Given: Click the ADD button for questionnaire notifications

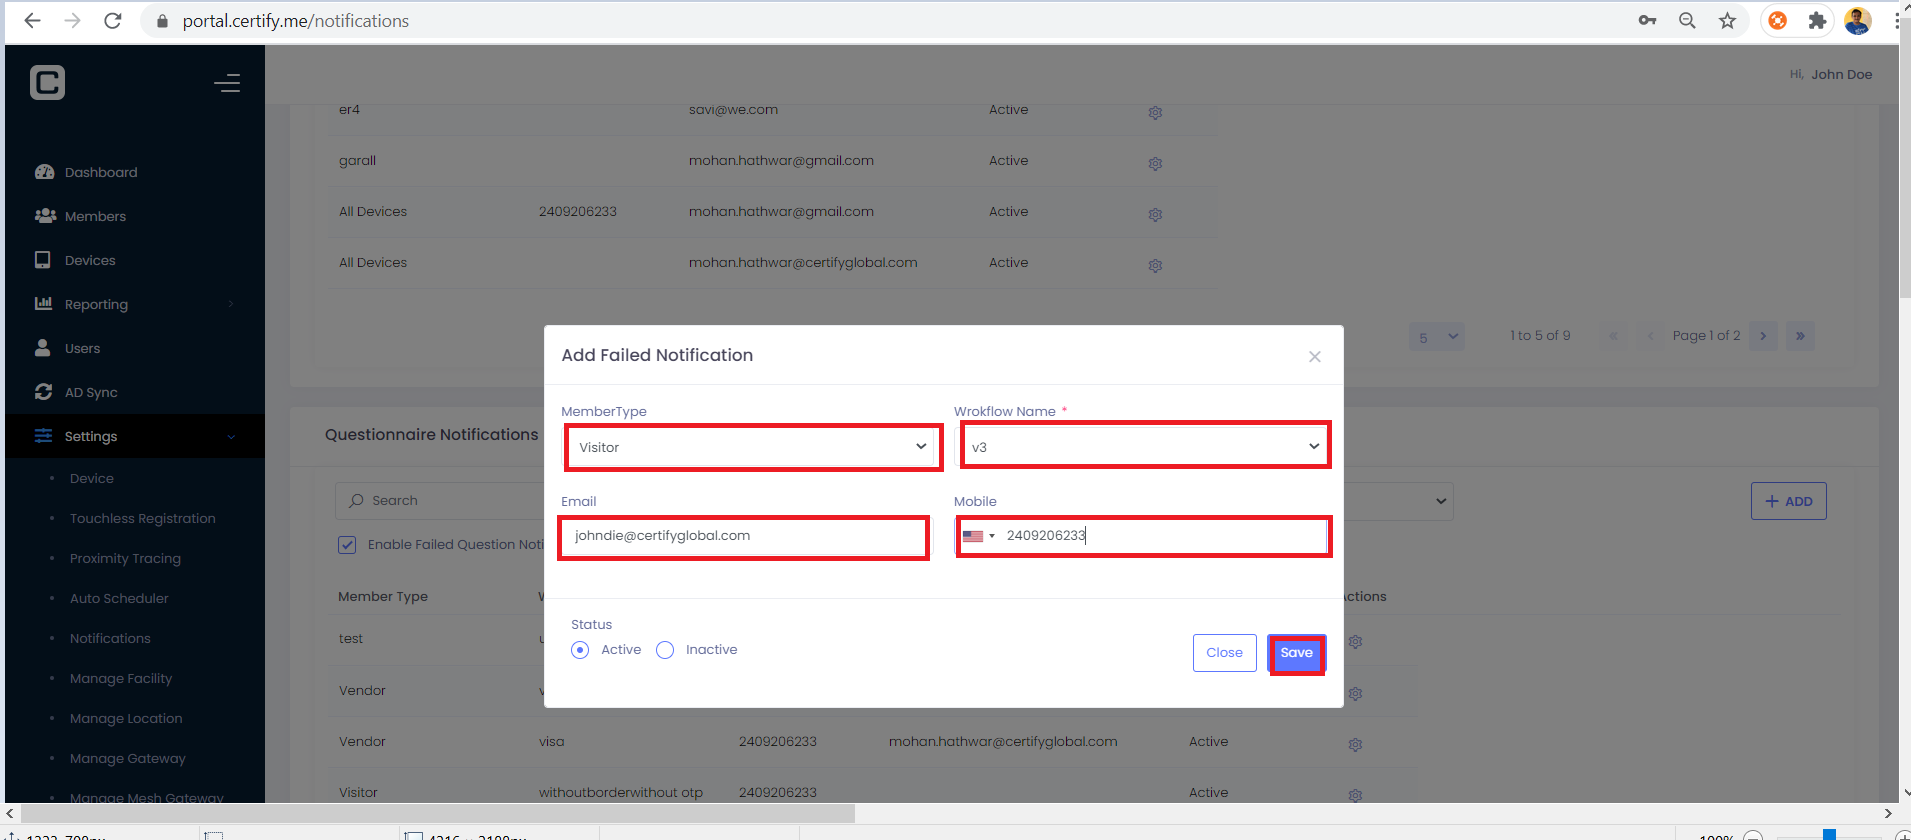Looking at the screenshot, I should click(x=1788, y=501).
